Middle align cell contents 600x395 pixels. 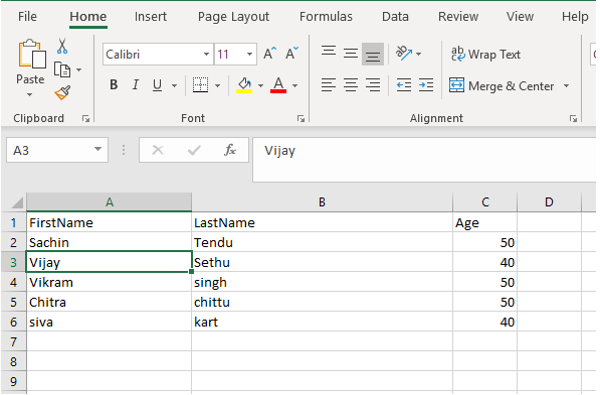pyautogui.click(x=351, y=54)
